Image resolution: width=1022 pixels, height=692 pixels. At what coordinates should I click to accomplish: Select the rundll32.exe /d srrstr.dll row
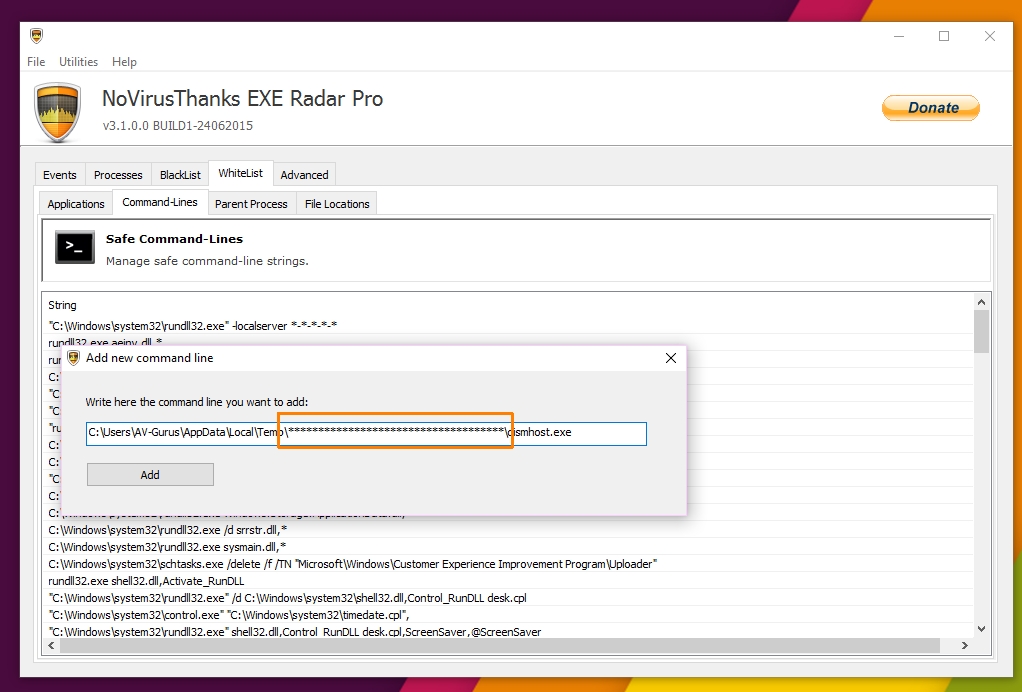click(x=508, y=530)
